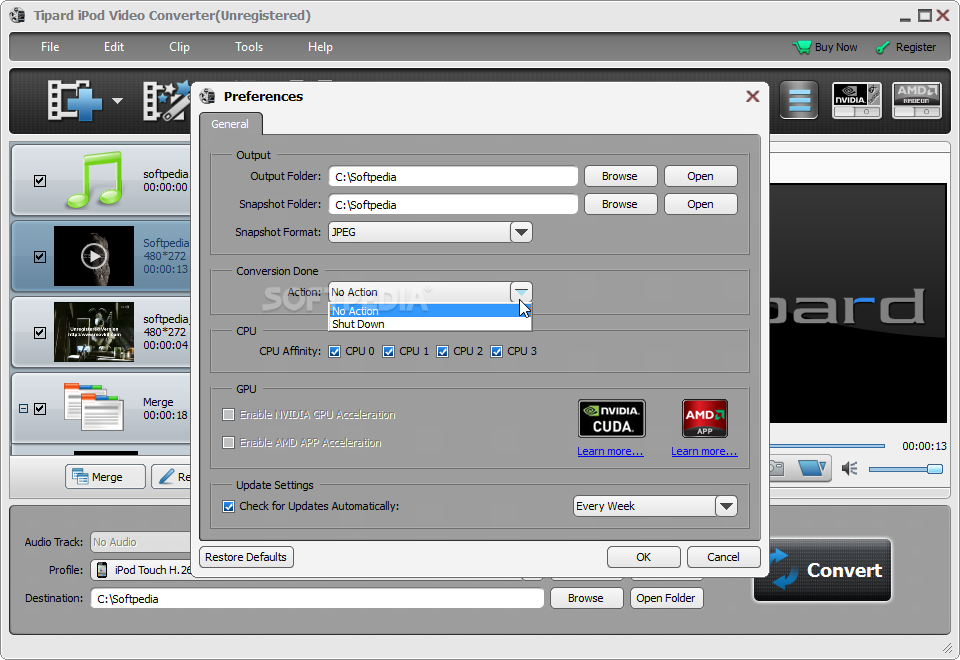
Task: Open the Profile iPod Touch dropdown
Action: pos(142,570)
